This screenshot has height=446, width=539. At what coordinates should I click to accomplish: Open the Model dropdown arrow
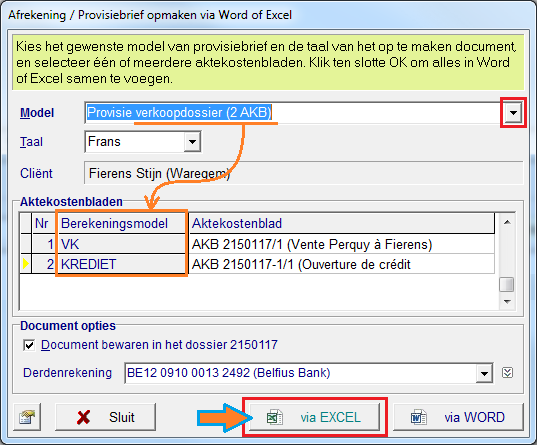point(513,113)
